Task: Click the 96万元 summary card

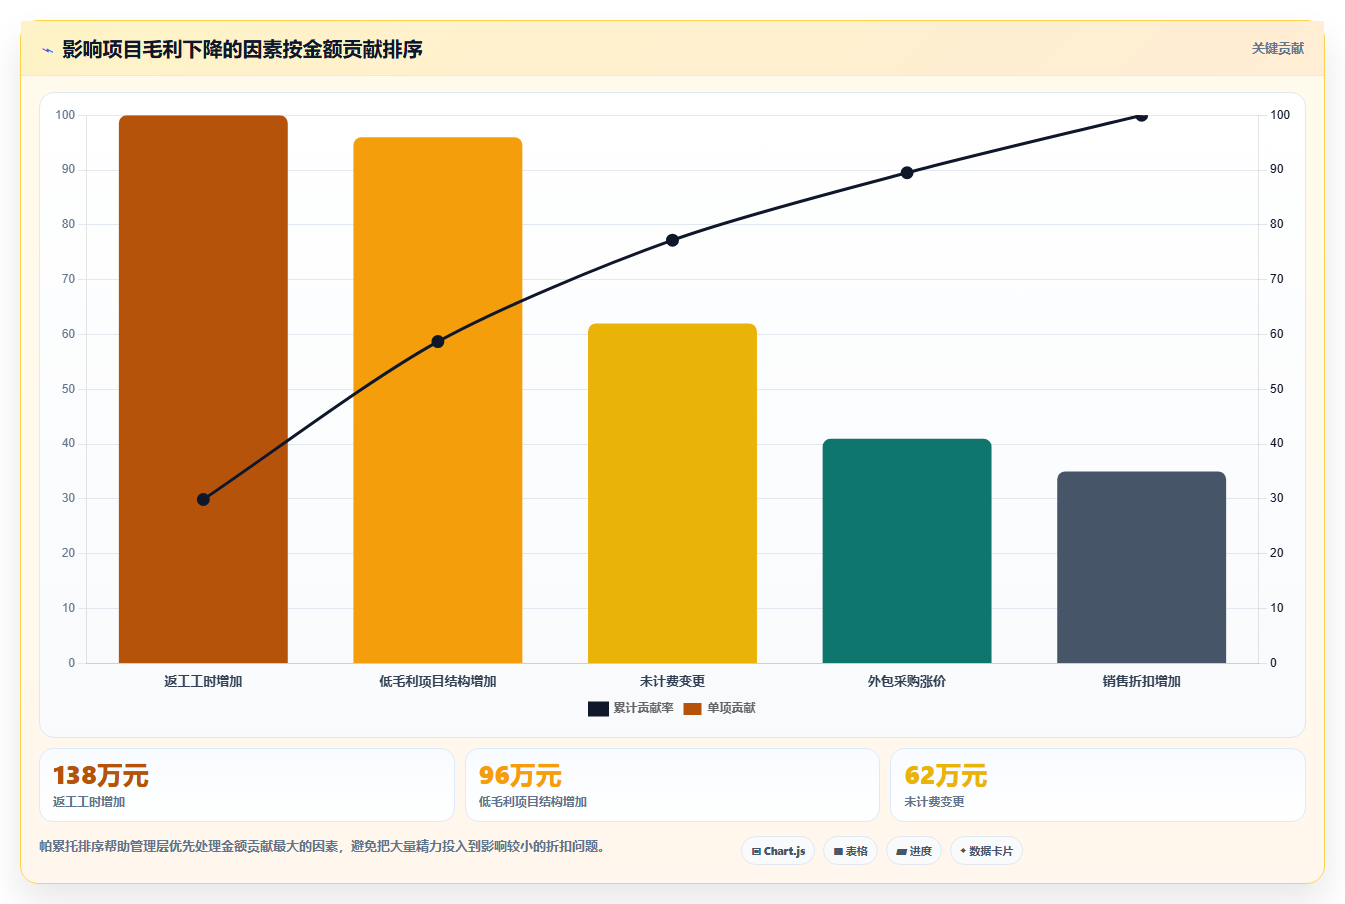Action: tap(672, 785)
